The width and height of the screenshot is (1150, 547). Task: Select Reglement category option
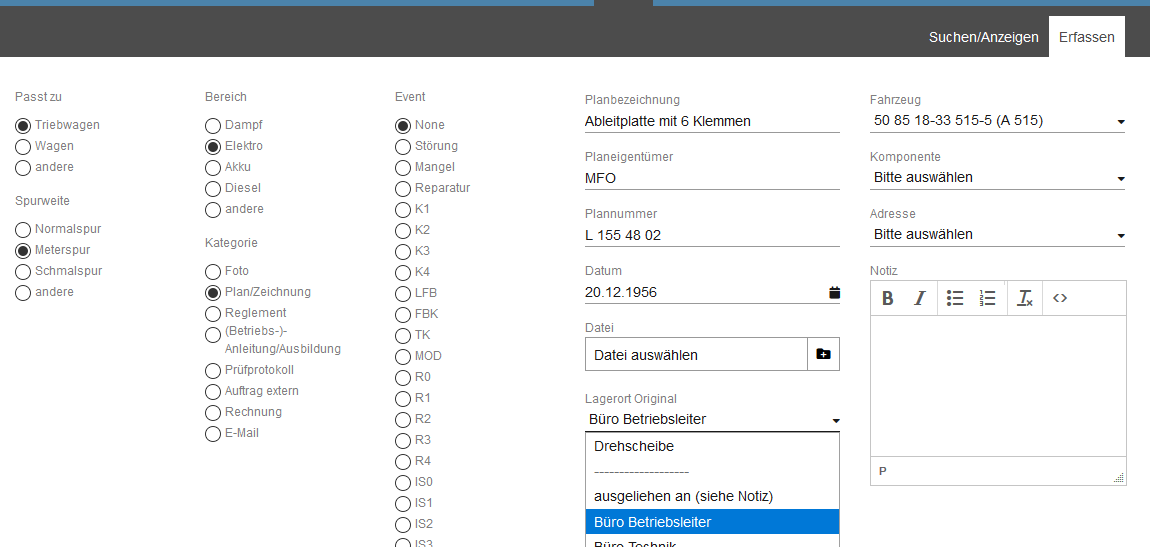tap(213, 313)
